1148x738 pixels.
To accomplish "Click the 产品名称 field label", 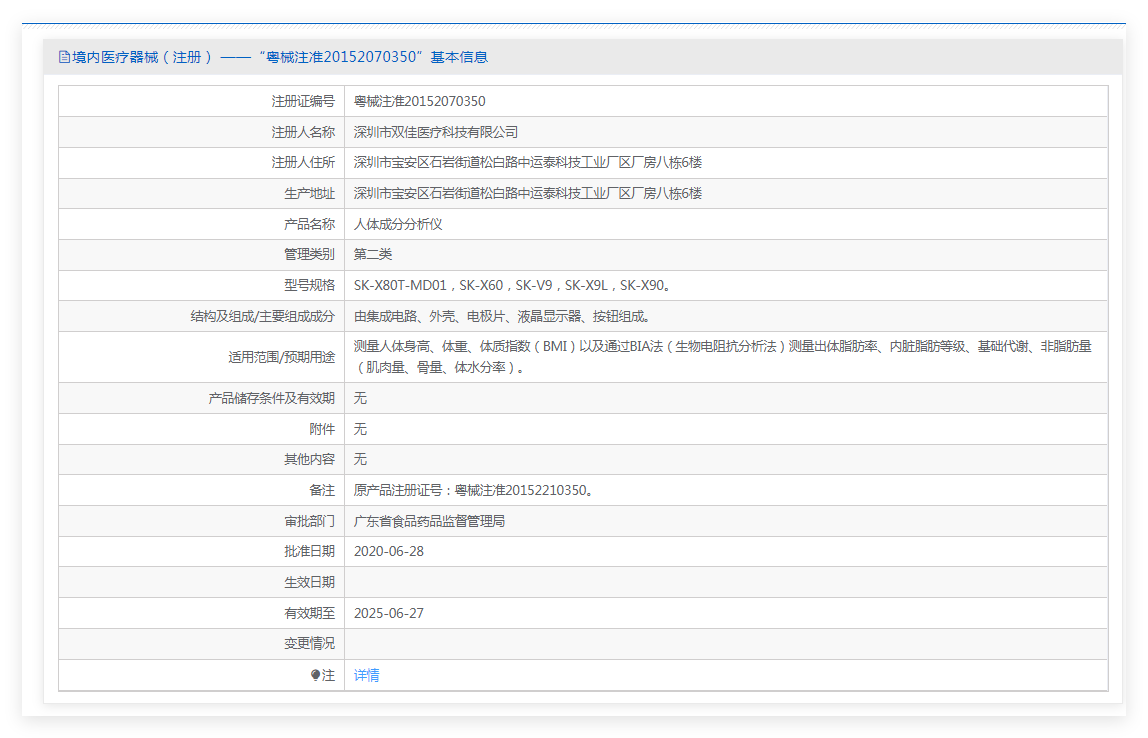I will click(310, 224).
